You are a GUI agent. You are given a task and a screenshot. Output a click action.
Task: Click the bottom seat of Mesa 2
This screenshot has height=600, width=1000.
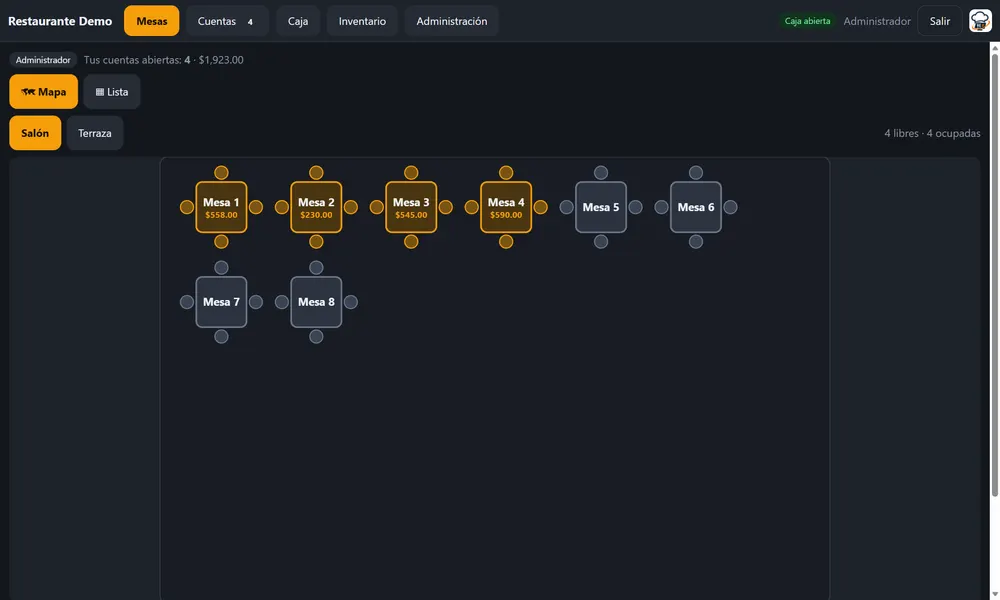click(x=316, y=242)
